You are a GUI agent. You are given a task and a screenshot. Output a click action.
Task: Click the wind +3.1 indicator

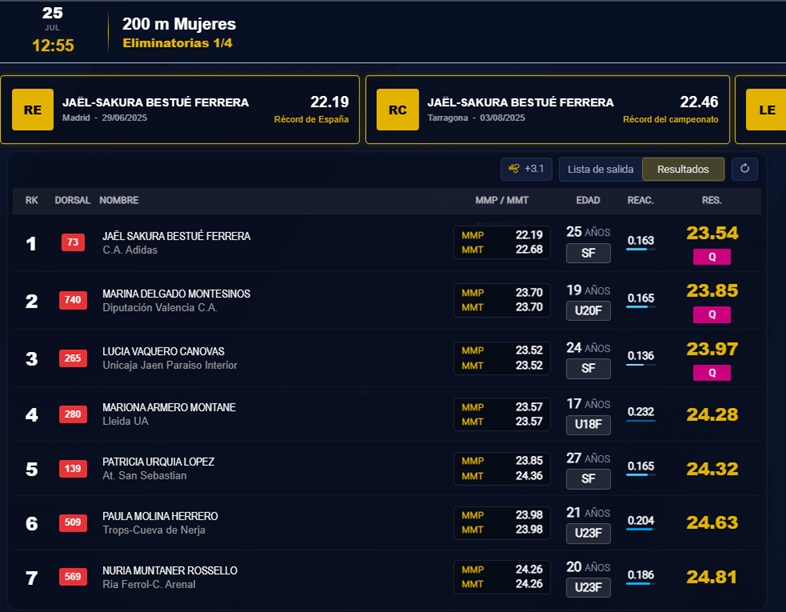pos(526,169)
